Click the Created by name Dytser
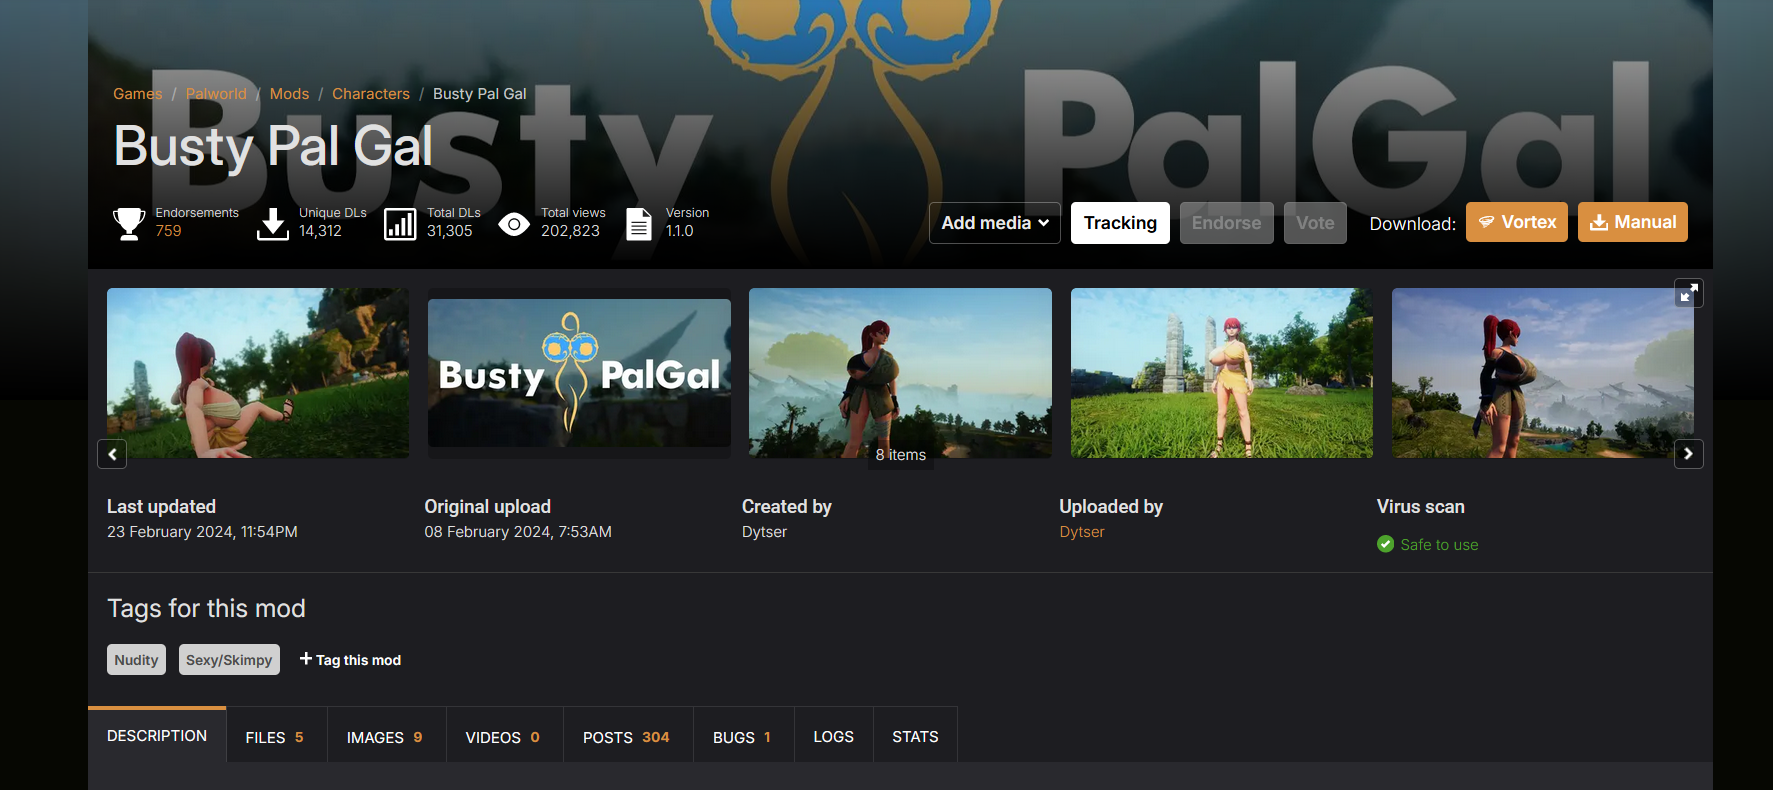The height and width of the screenshot is (790, 1773). (764, 532)
